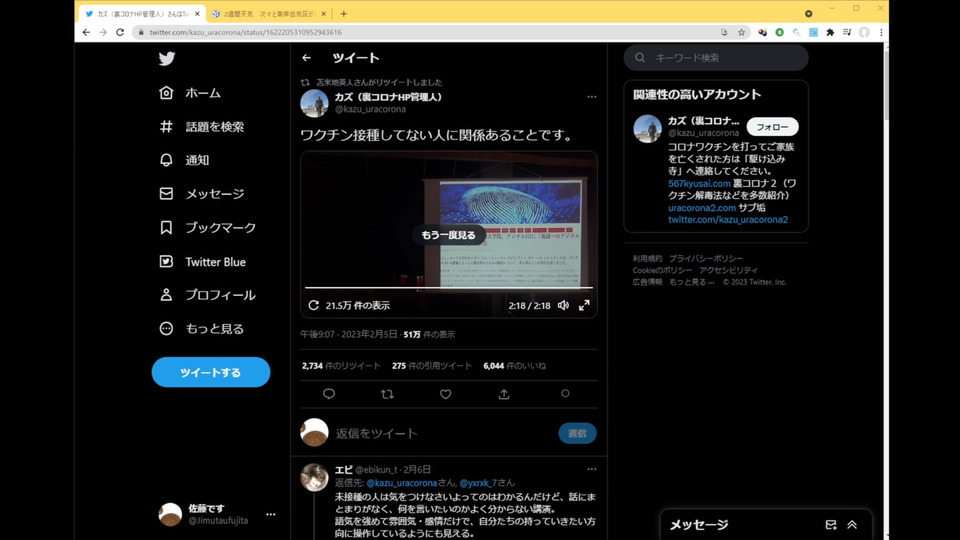The height and width of the screenshot is (540, 960).
Task: Open ホーム in the sidebar
Action: coord(190,93)
